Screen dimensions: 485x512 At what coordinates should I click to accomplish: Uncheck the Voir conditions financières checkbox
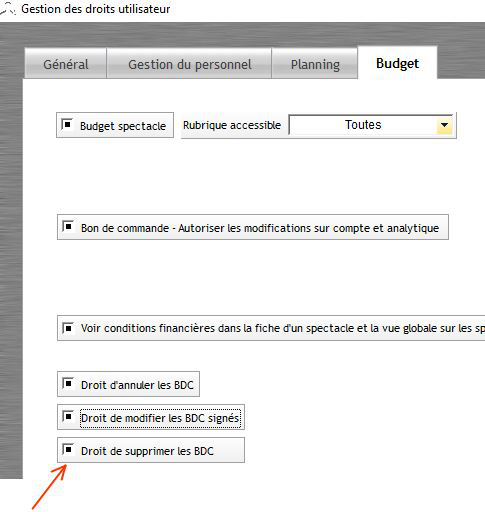[68, 328]
